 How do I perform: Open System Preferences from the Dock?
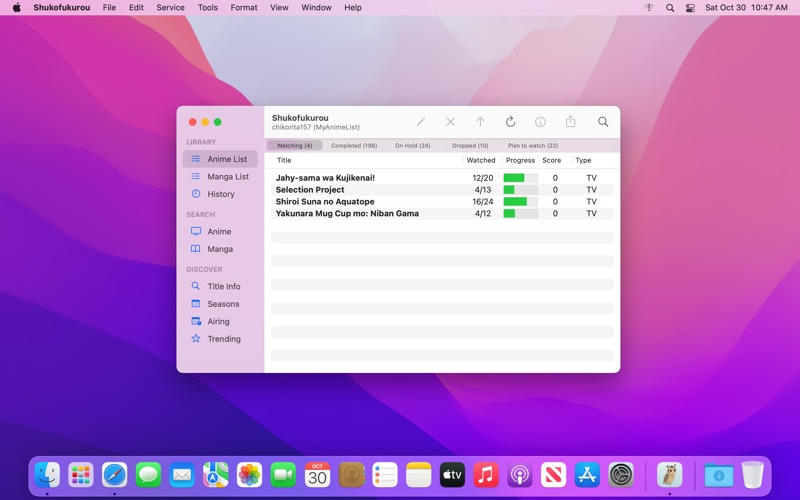[621, 475]
